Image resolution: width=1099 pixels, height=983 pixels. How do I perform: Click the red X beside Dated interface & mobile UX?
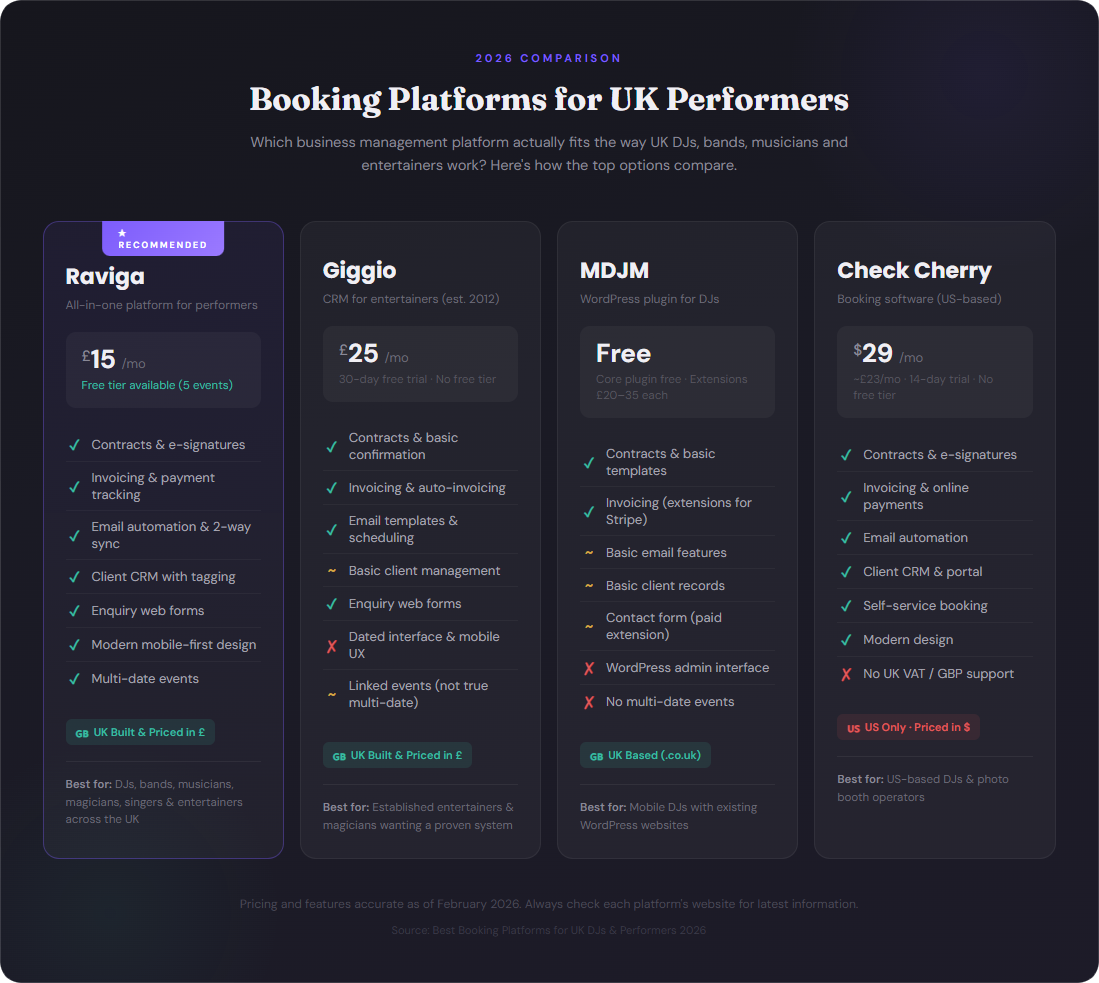(332, 646)
